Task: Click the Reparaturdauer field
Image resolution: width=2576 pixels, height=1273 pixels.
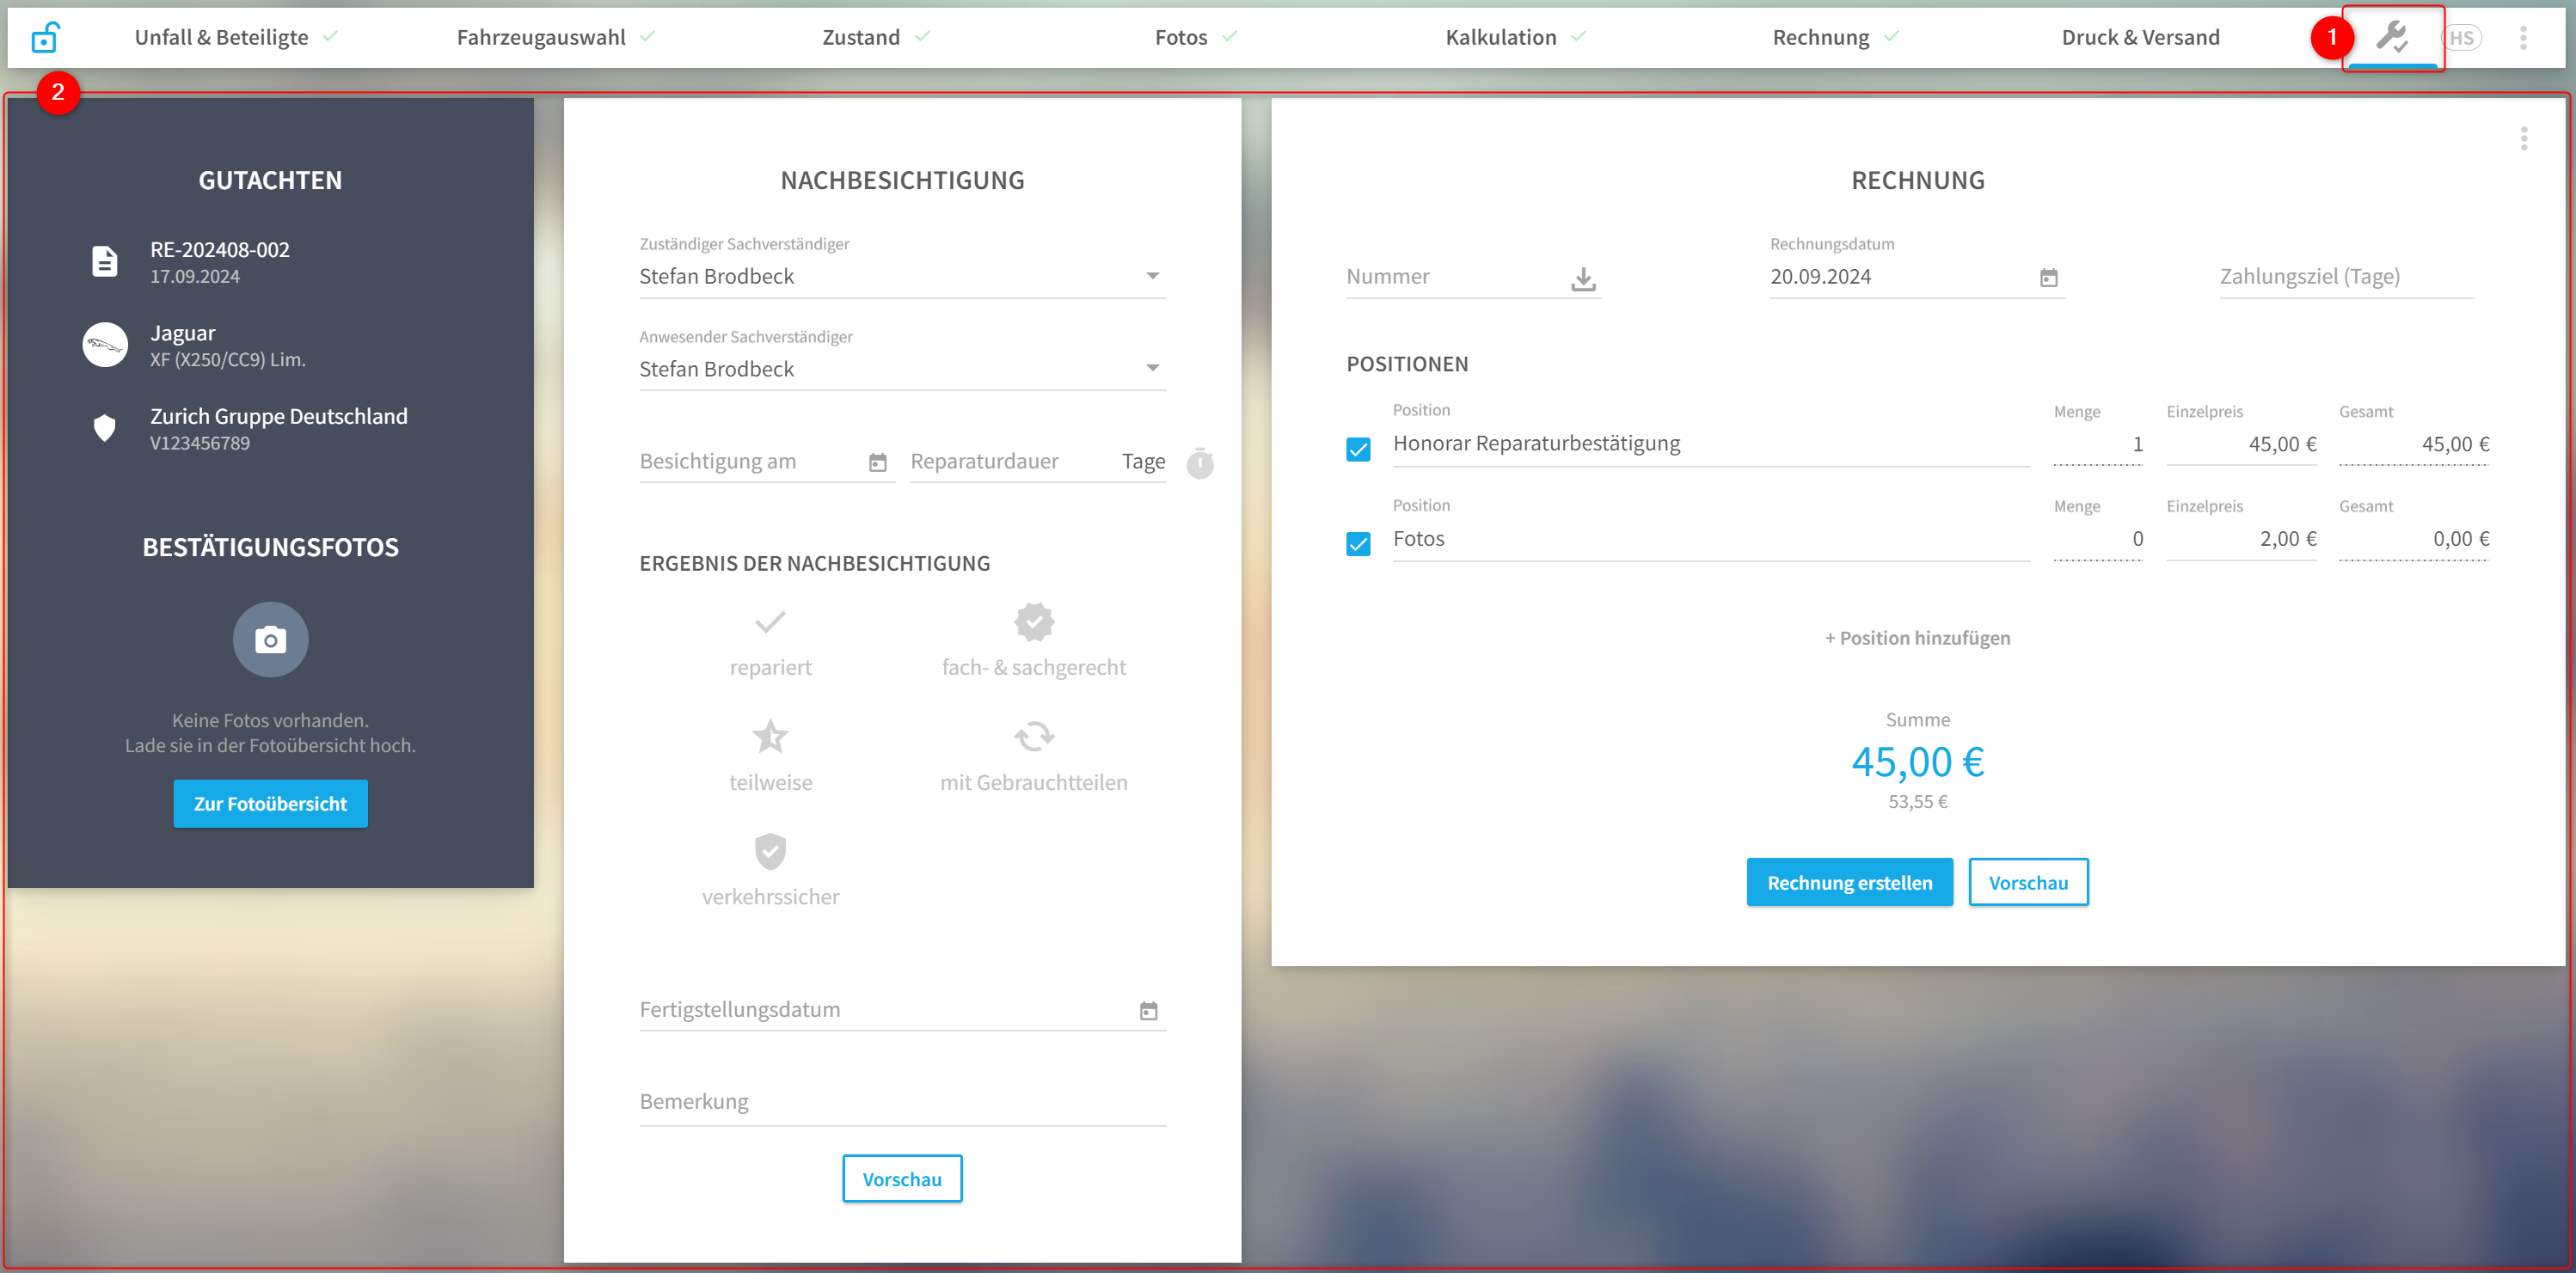Action: pyautogui.click(x=1037, y=462)
